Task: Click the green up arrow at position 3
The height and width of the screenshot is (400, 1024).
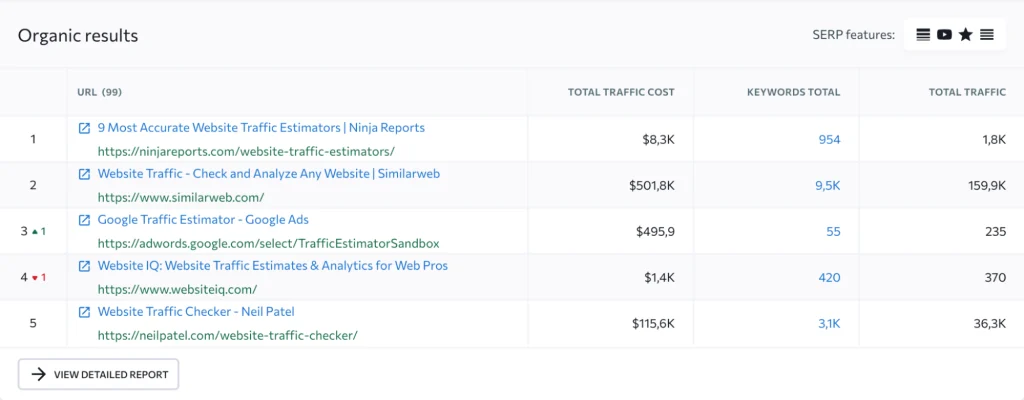Action: [x=35, y=231]
